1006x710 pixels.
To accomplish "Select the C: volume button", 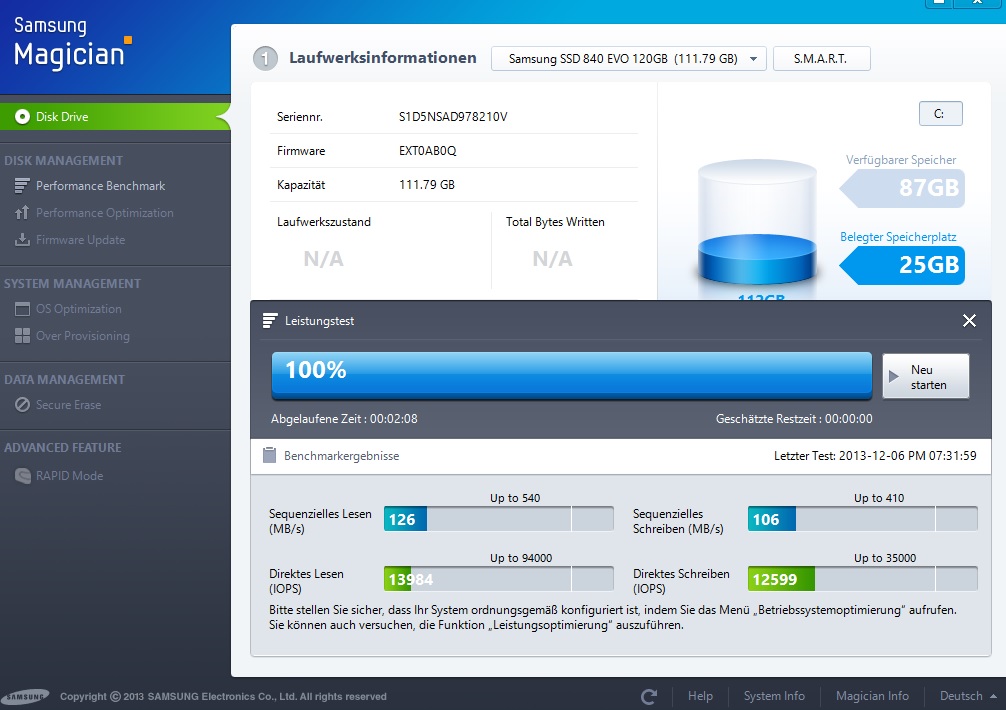I will pyautogui.click(x=940, y=114).
